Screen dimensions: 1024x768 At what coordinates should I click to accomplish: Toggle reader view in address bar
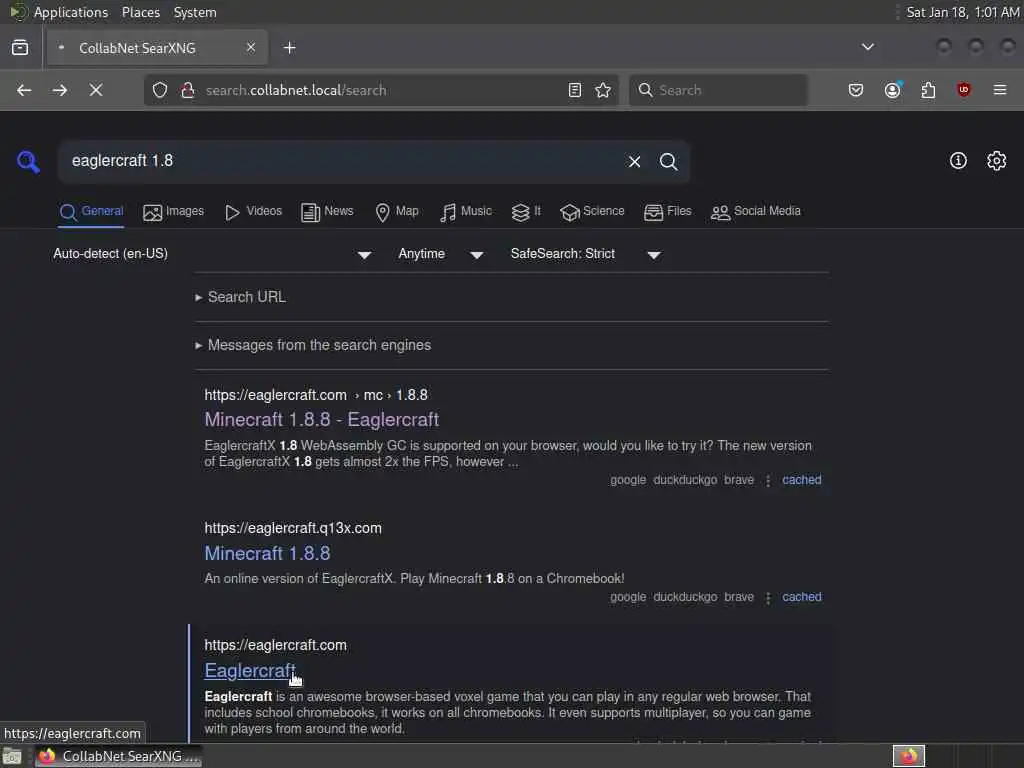tap(575, 90)
